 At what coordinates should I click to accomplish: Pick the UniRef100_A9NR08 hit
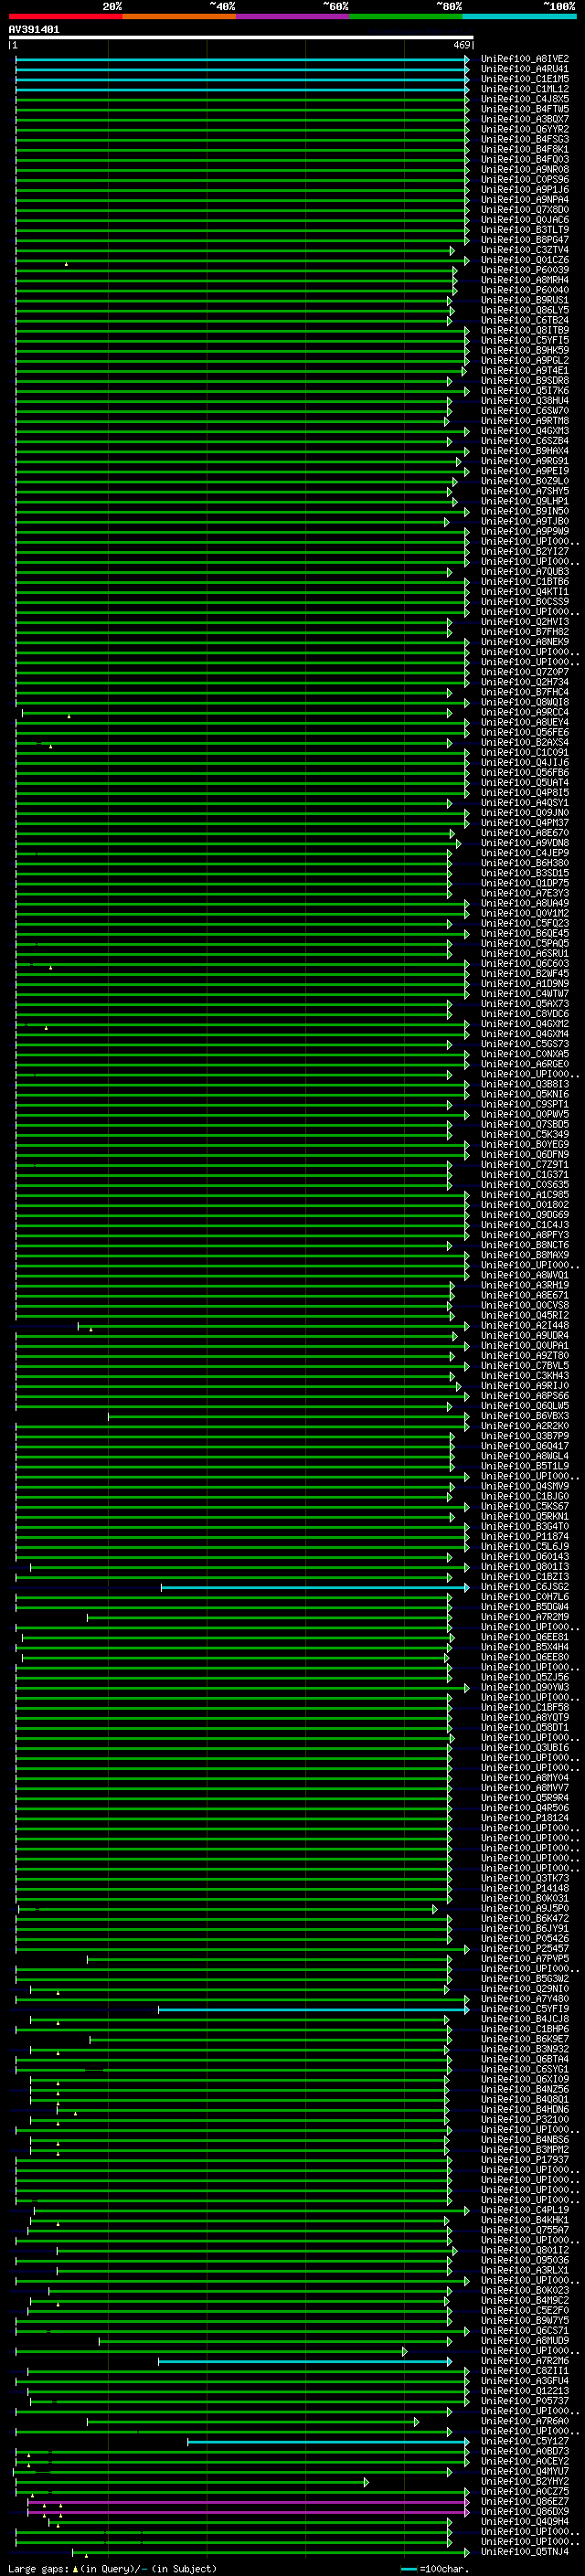click(525, 169)
